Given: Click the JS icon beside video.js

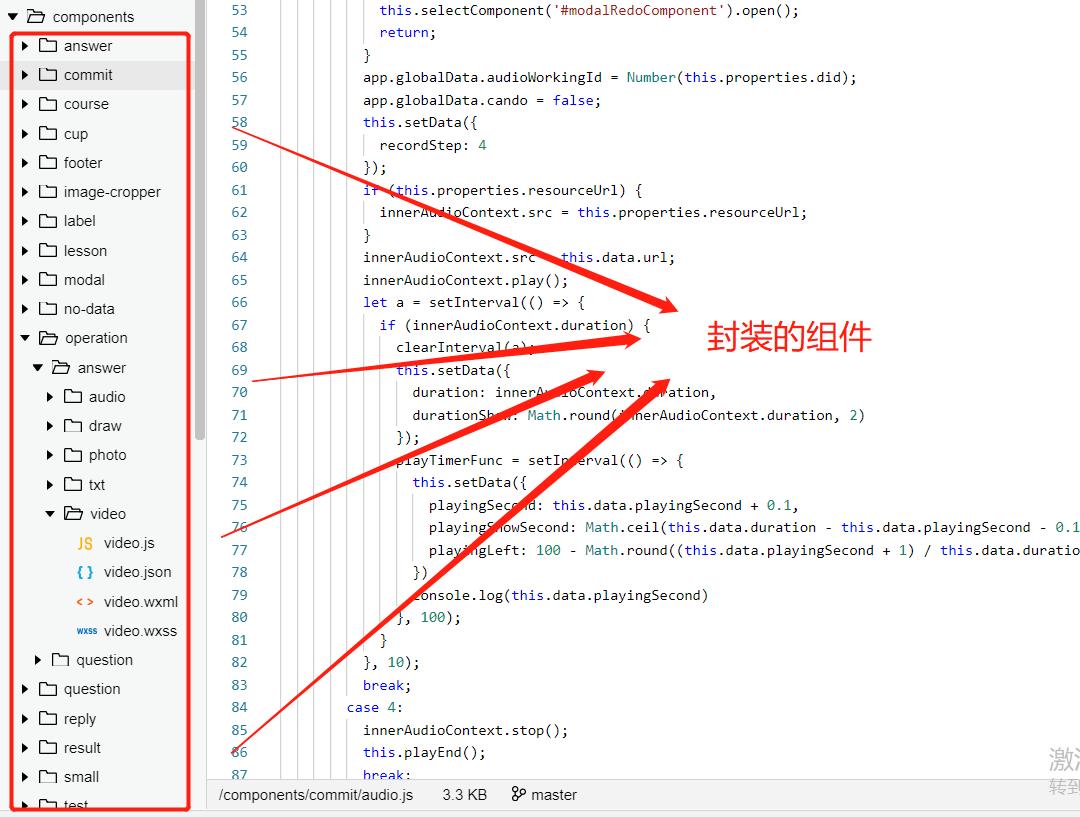Looking at the screenshot, I should [85, 543].
